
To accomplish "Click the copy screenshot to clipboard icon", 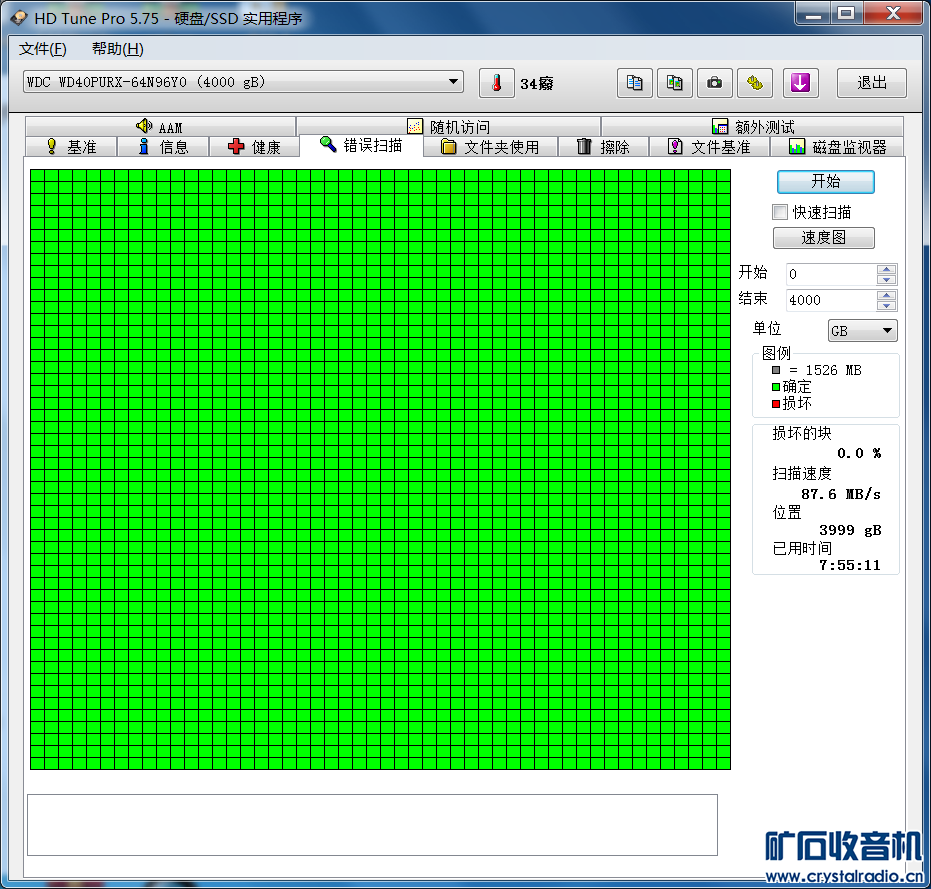I will [674, 83].
